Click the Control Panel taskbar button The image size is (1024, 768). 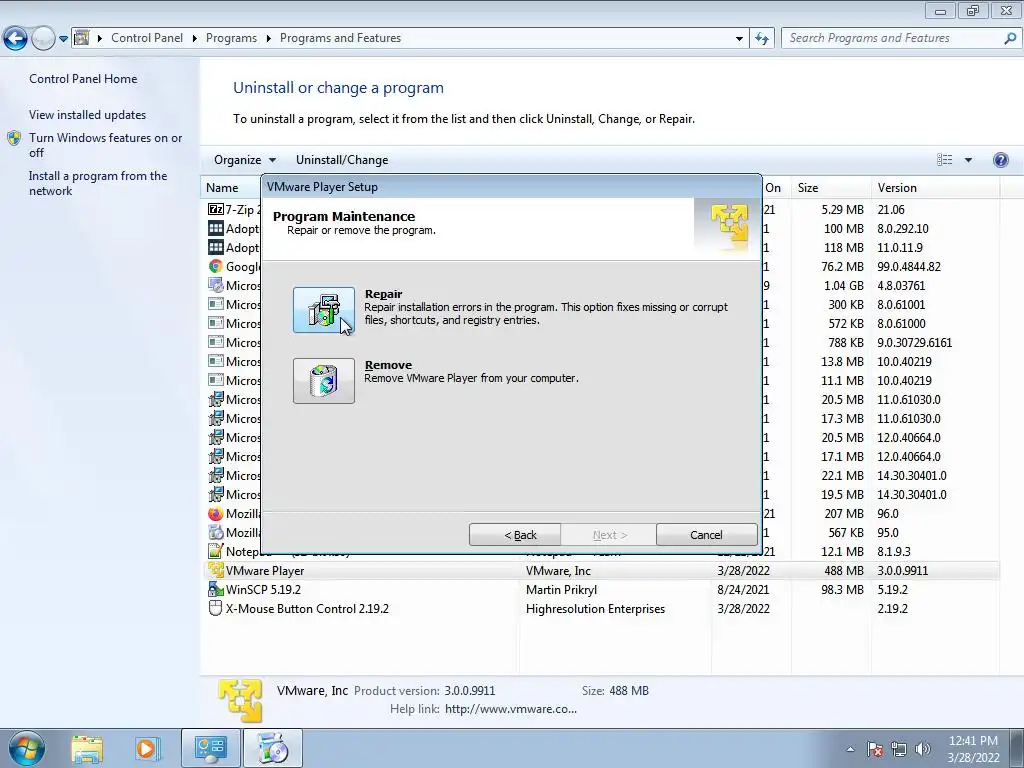pyautogui.click(x=211, y=748)
